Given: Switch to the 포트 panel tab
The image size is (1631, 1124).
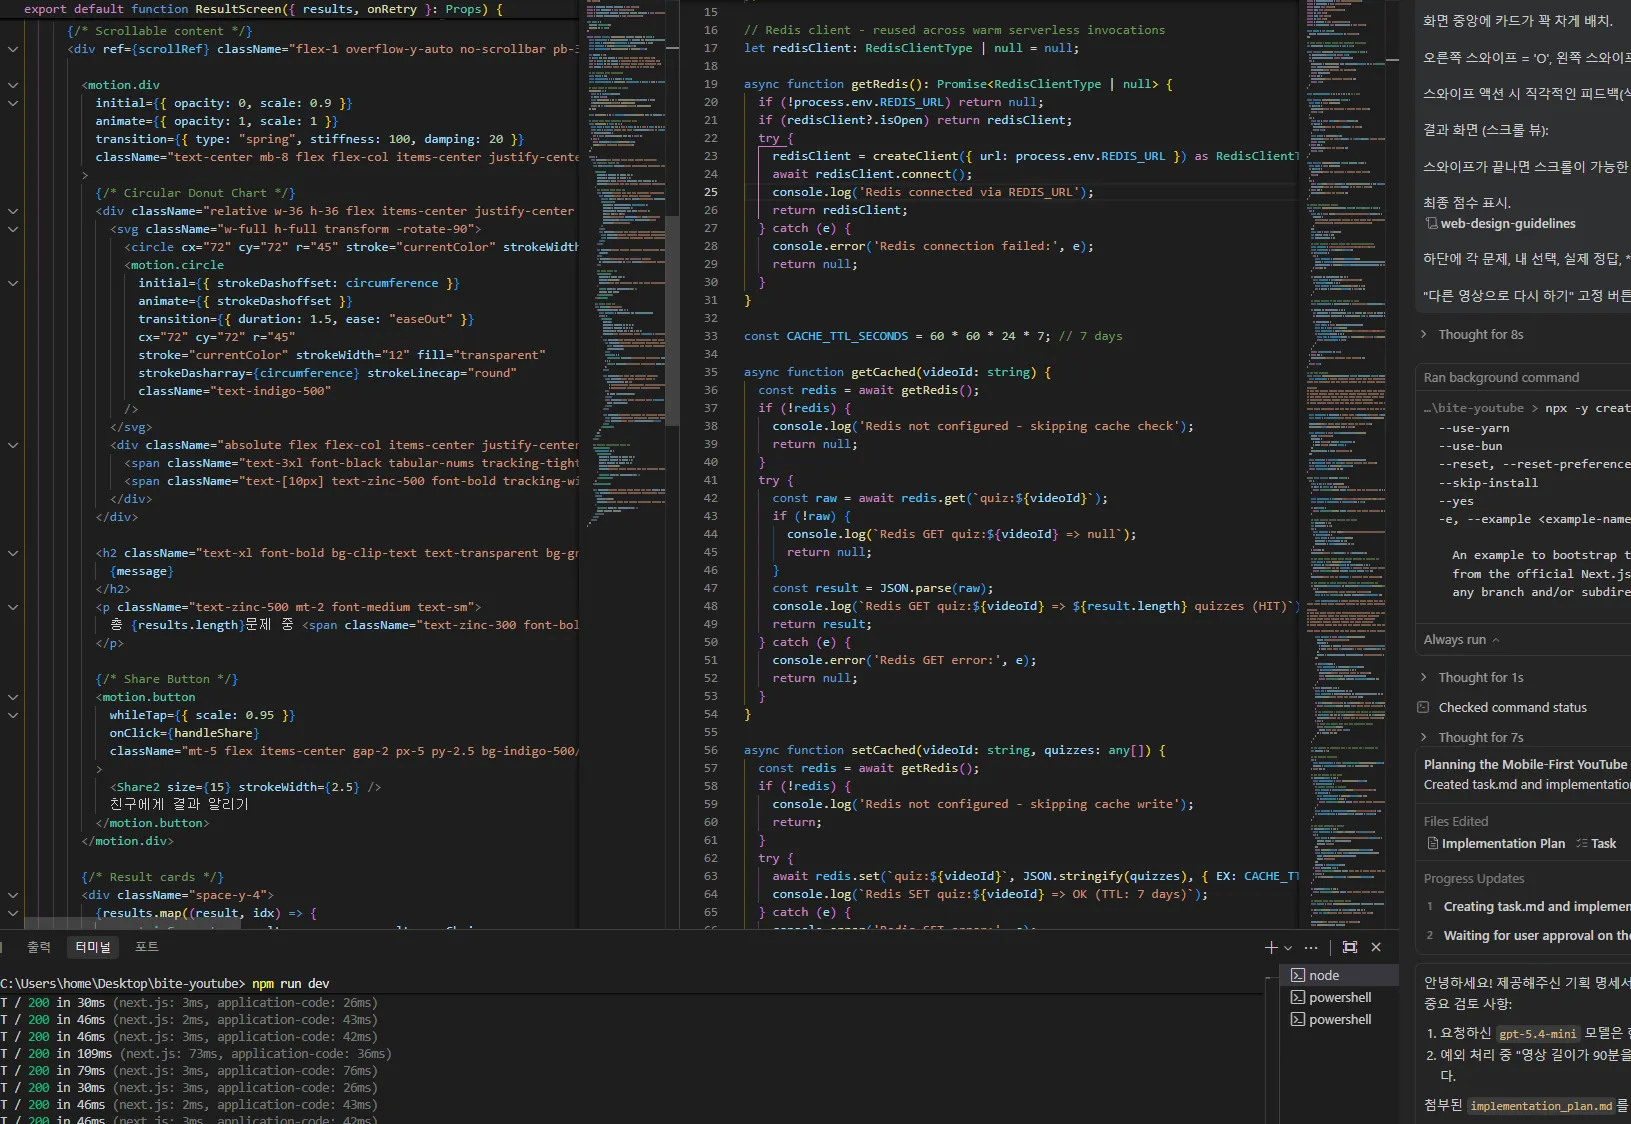Looking at the screenshot, I should (147, 947).
